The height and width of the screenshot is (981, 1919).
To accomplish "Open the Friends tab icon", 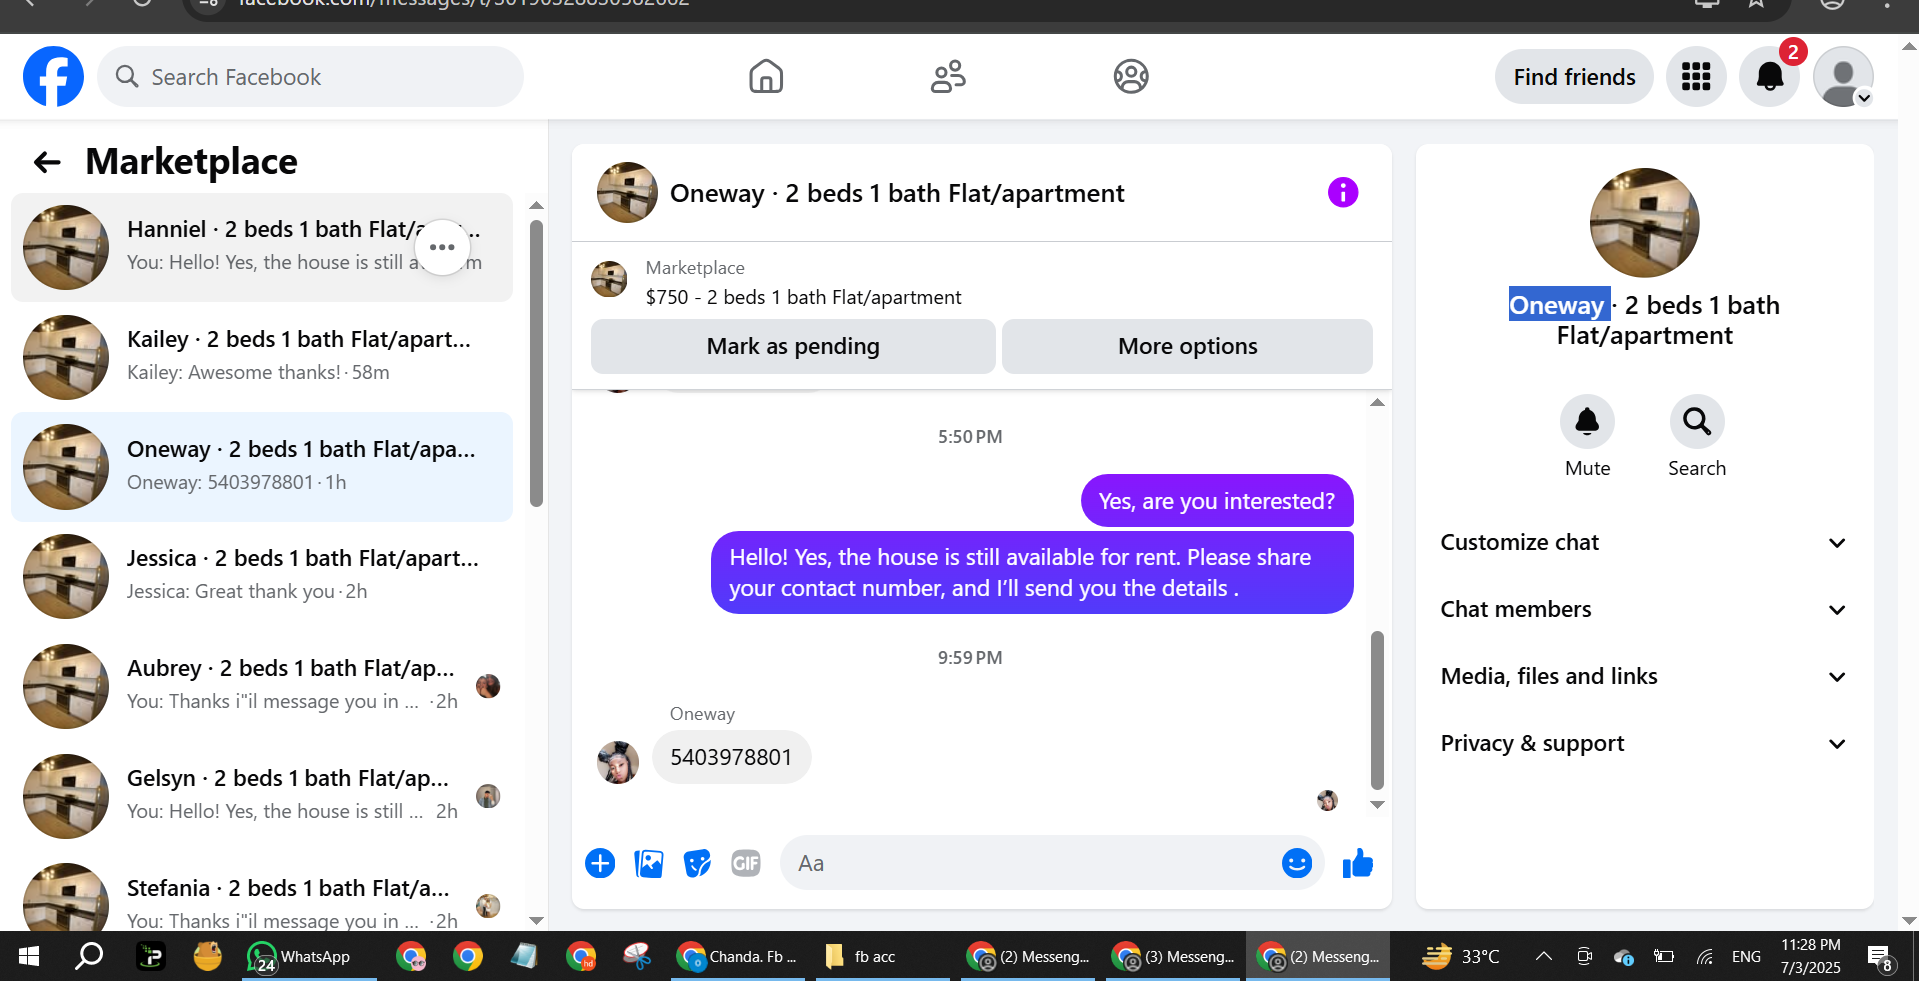I will point(948,77).
